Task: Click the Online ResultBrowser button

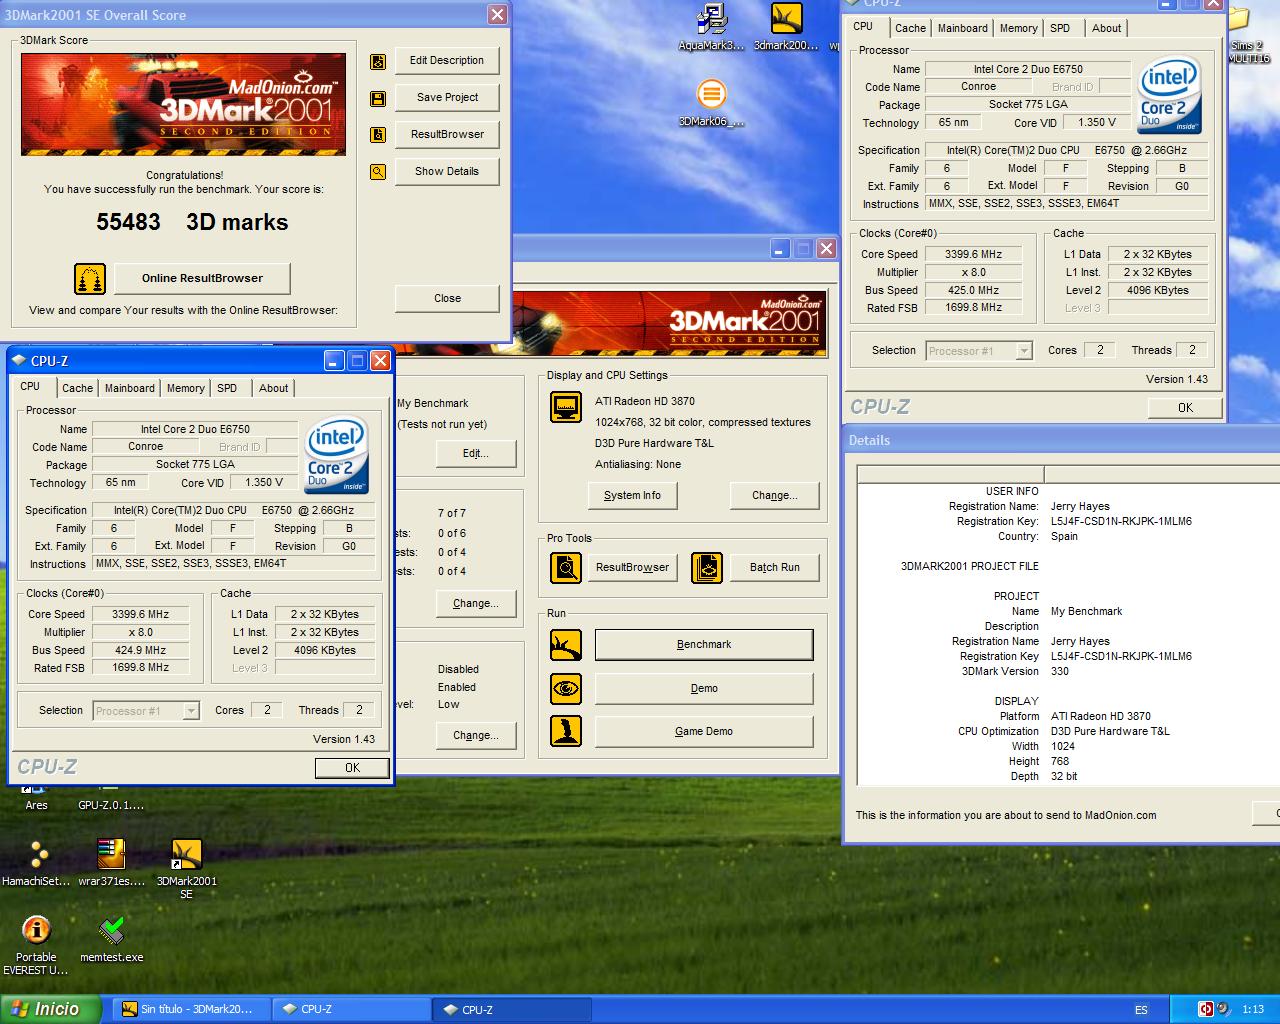Action: coord(202,278)
